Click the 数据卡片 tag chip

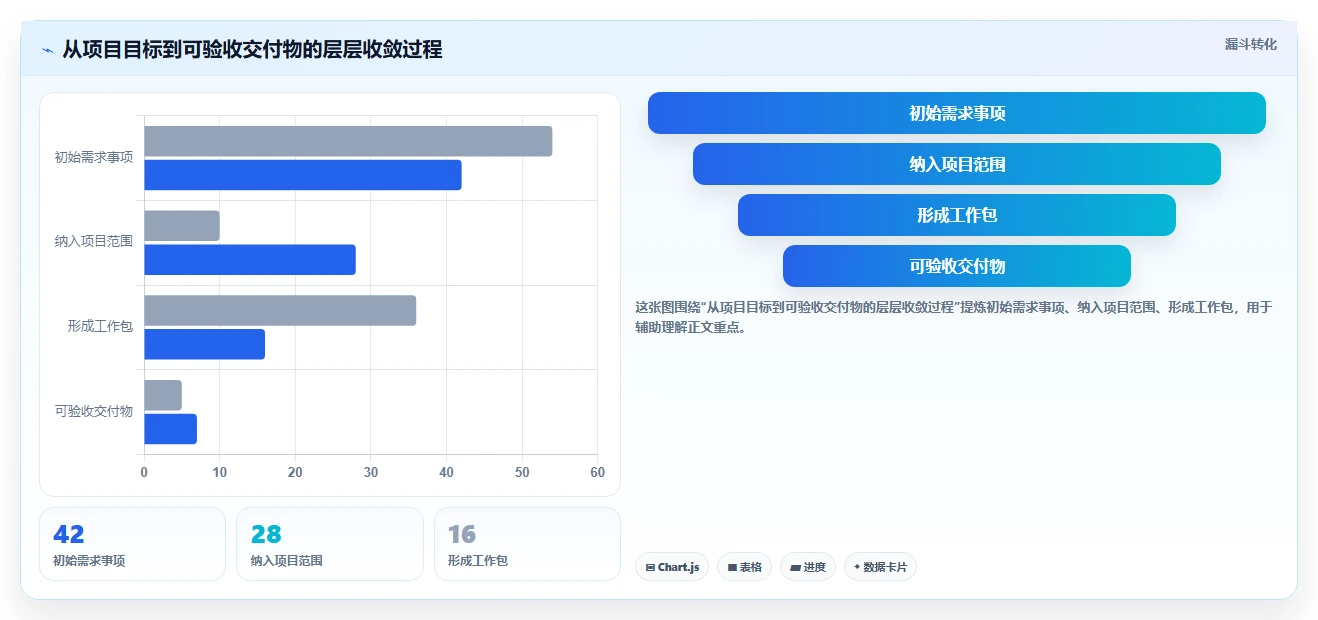pyautogui.click(x=880, y=567)
